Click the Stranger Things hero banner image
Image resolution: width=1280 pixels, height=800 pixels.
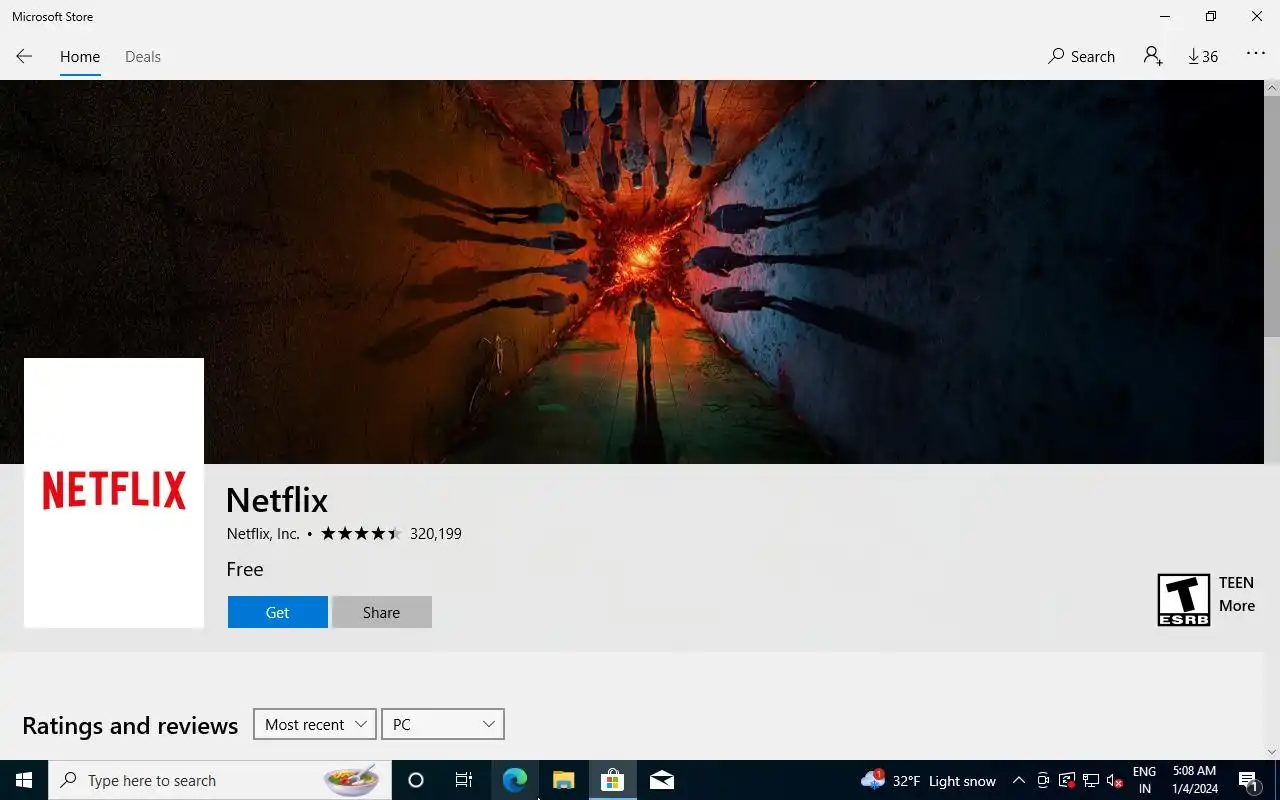pyautogui.click(x=632, y=272)
